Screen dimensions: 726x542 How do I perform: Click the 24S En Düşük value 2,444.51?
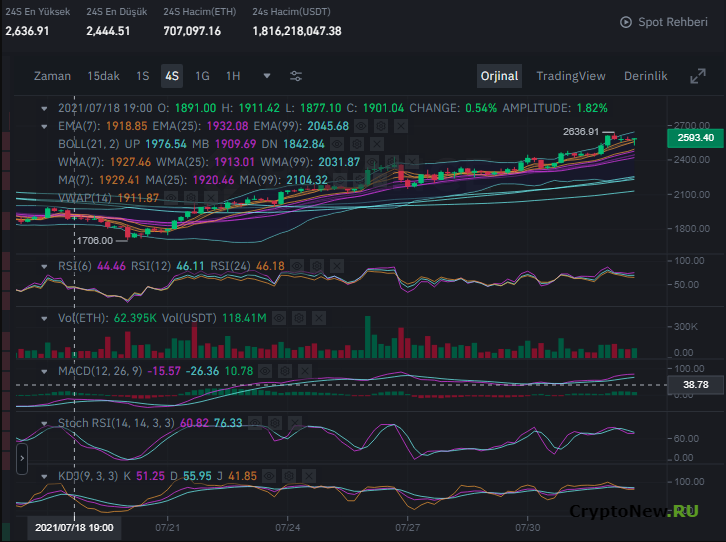[108, 31]
